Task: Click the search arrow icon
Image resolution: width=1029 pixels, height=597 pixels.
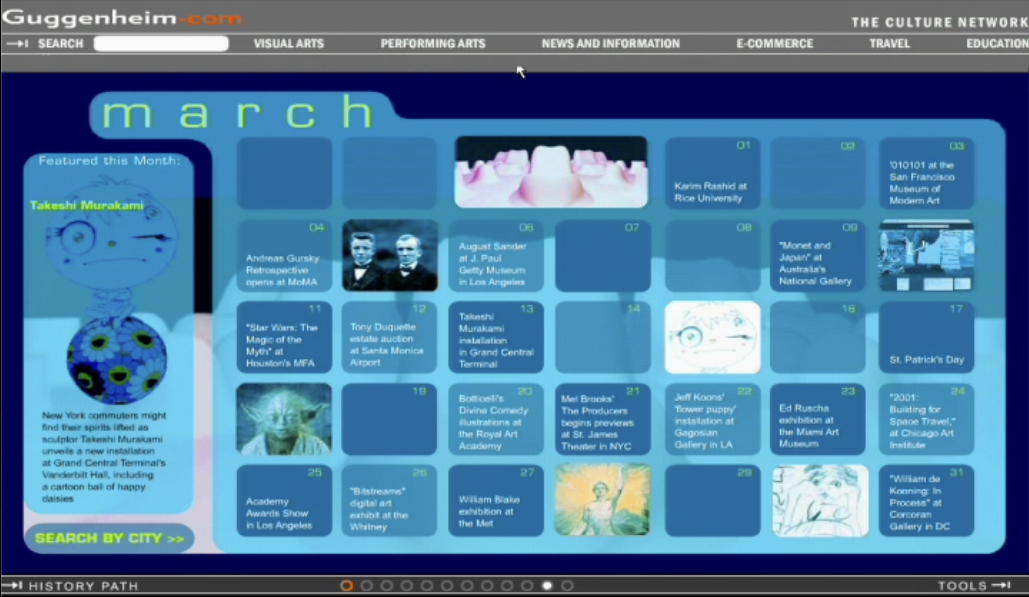Action: point(16,44)
